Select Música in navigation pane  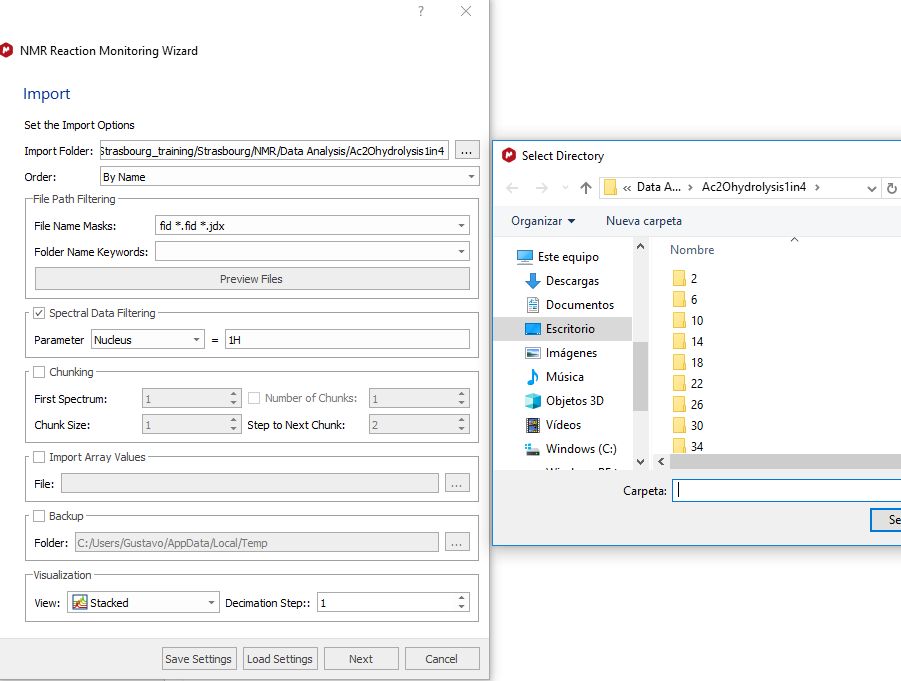point(555,377)
